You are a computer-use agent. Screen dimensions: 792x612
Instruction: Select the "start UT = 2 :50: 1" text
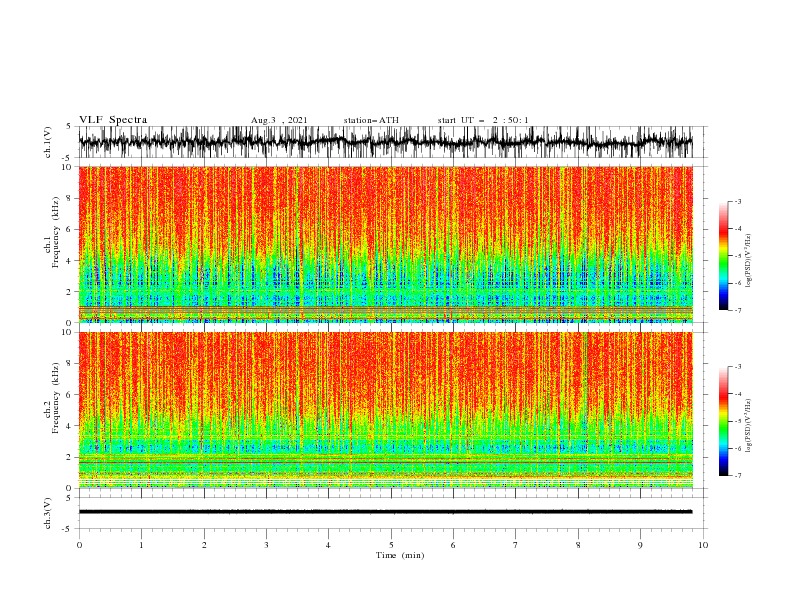click(x=483, y=120)
